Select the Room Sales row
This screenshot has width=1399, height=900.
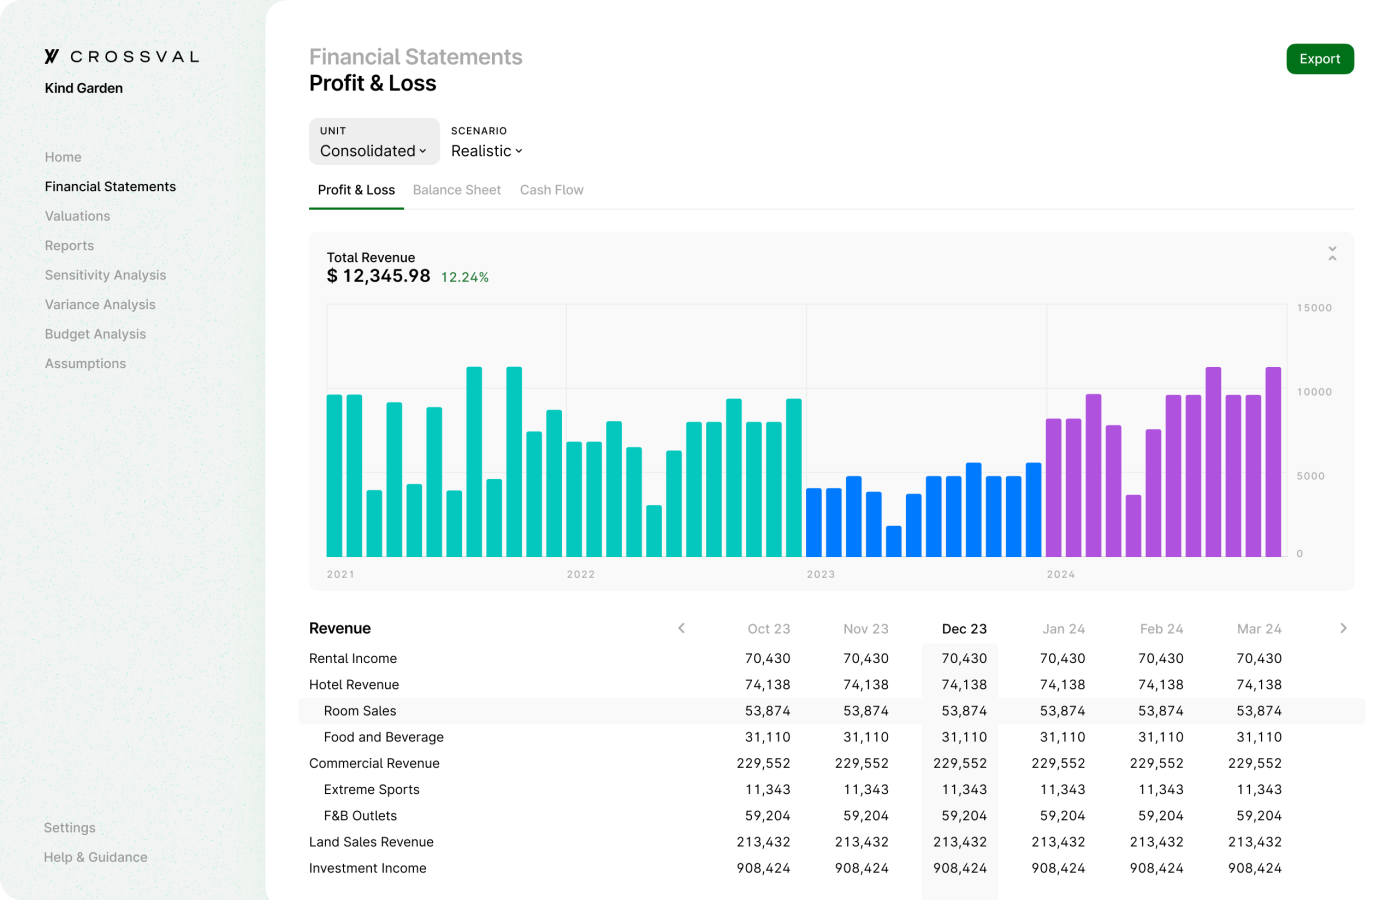click(x=359, y=710)
